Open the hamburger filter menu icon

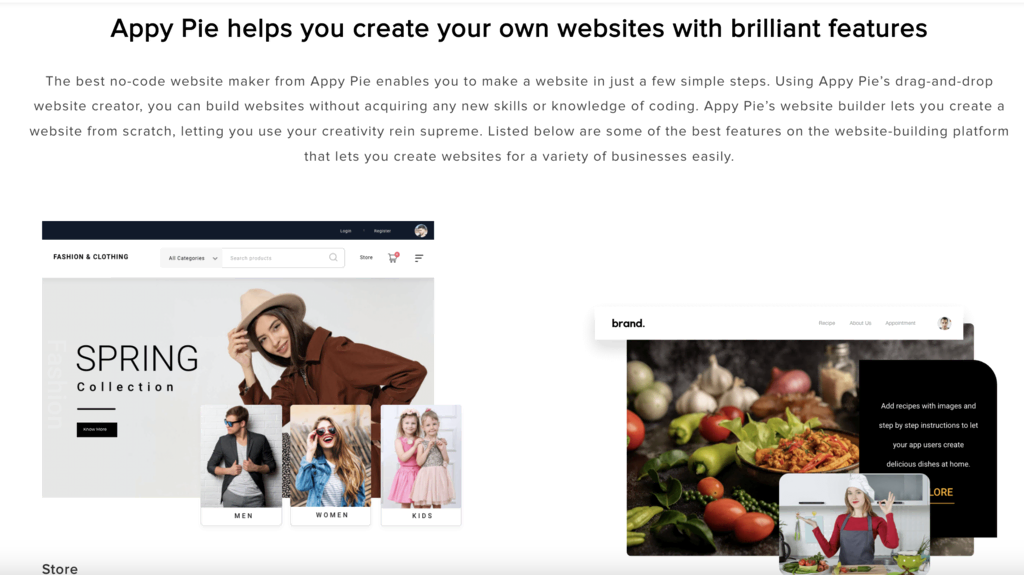419,258
